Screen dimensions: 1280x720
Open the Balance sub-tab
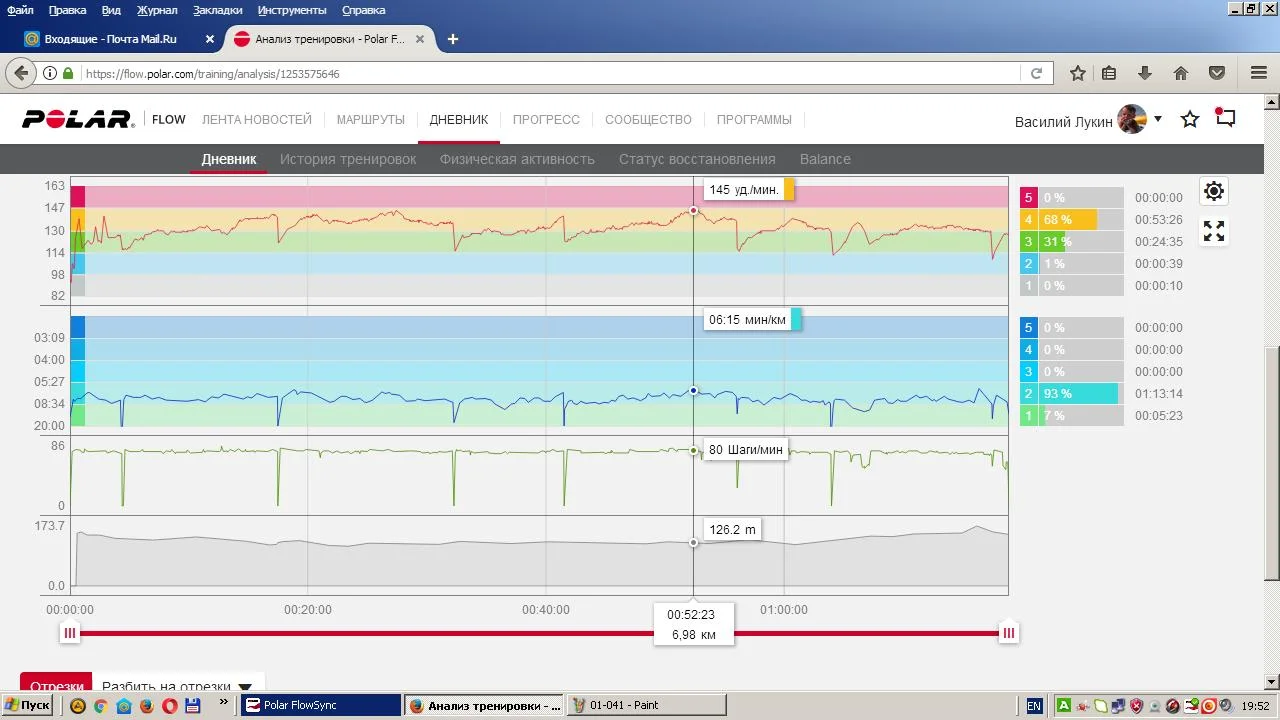click(x=825, y=159)
